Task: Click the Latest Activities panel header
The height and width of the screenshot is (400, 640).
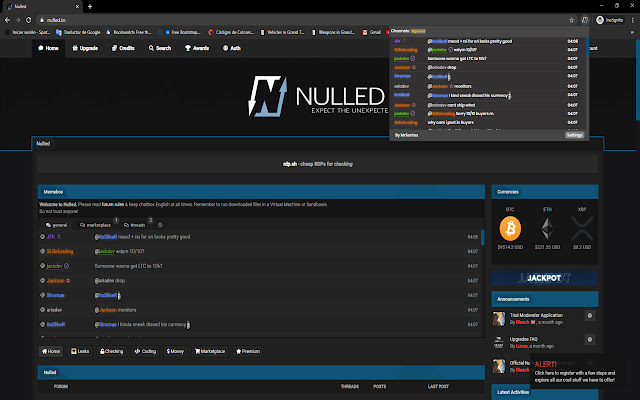Action: [x=544, y=392]
